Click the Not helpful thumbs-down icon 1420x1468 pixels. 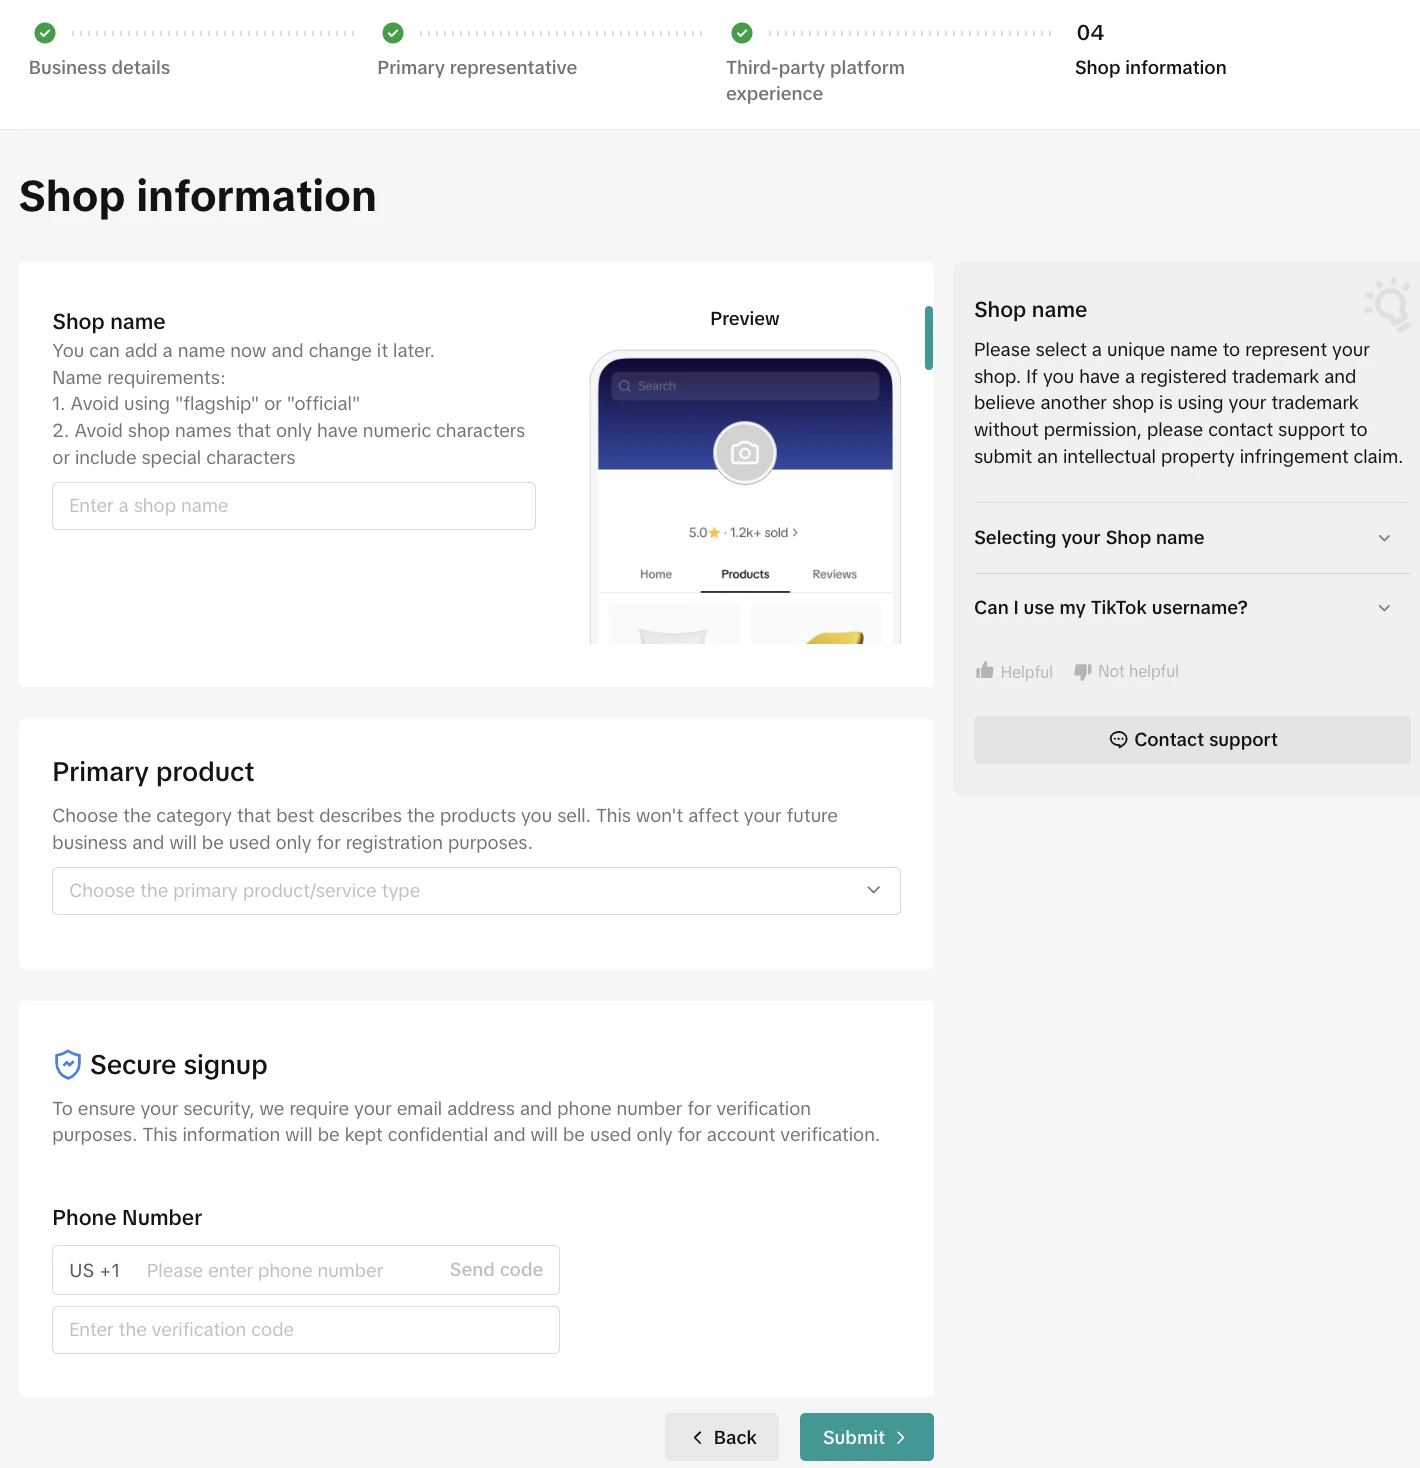(1082, 671)
